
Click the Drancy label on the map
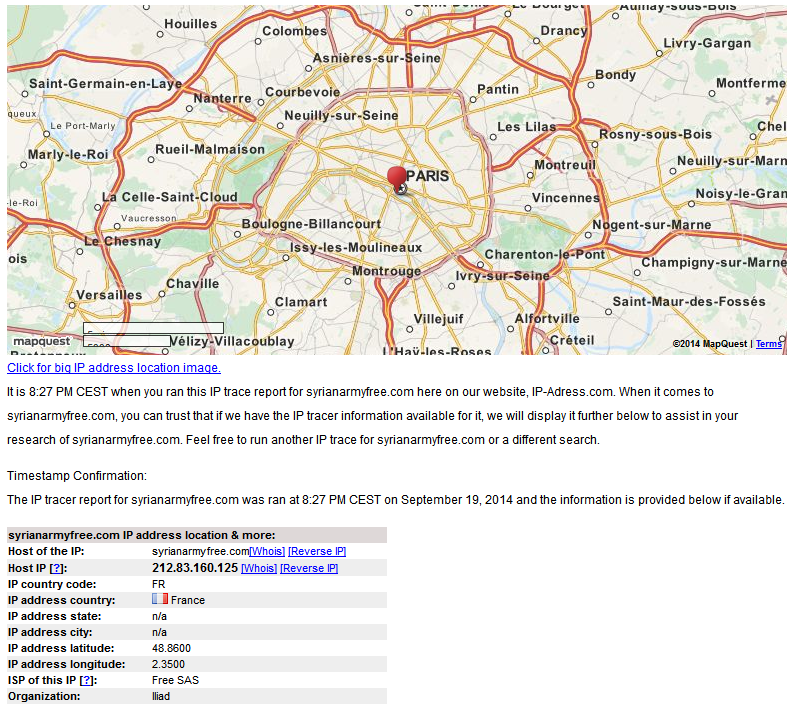pos(564,31)
